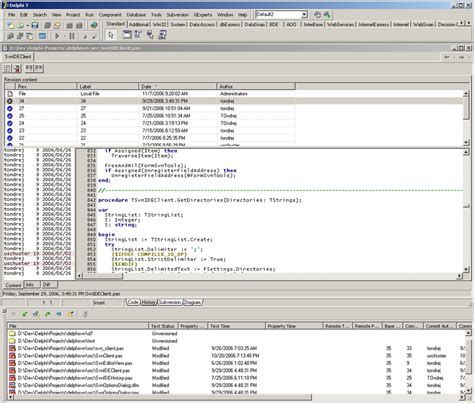Sort by Property Time column header
Screen dimensions: 474x403
click(294, 326)
